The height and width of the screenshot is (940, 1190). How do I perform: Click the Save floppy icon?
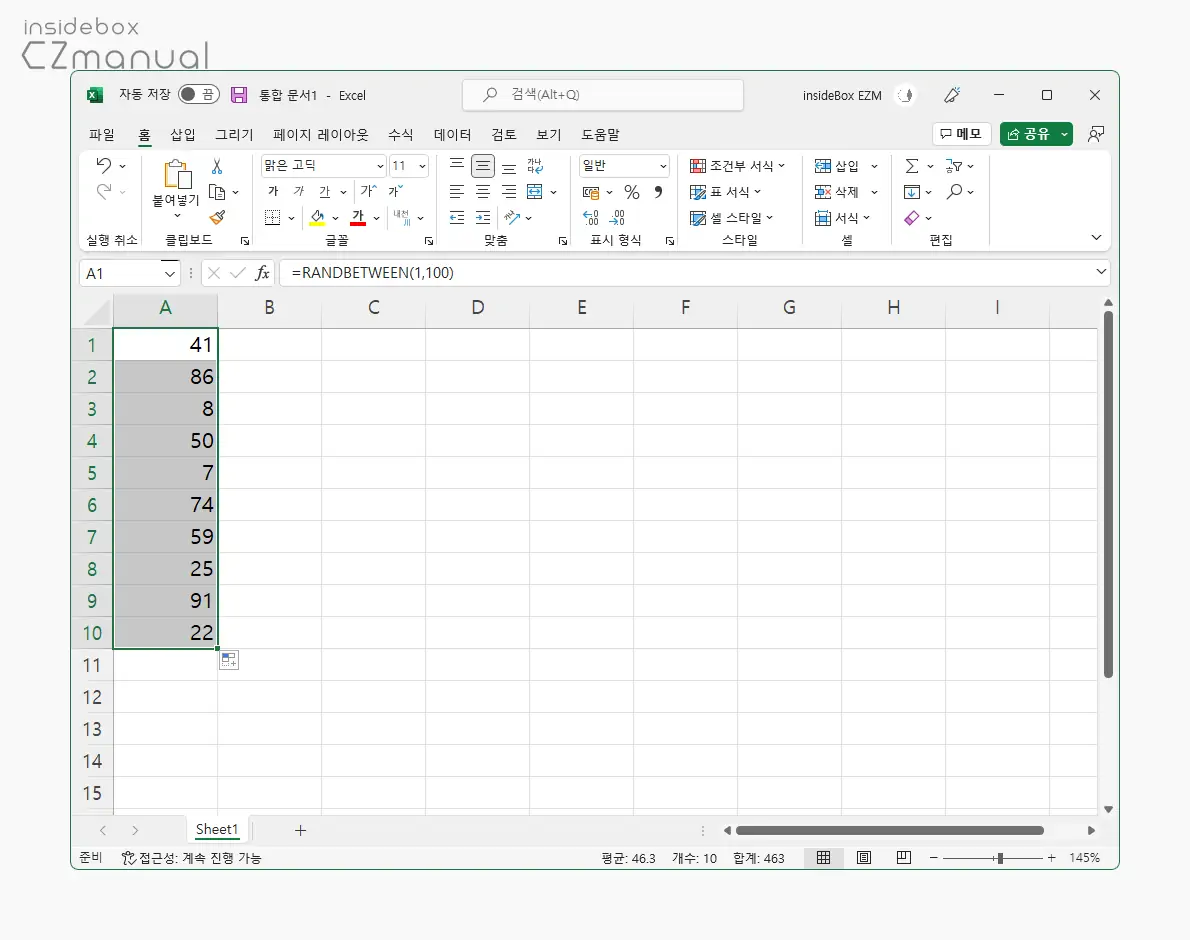239,95
